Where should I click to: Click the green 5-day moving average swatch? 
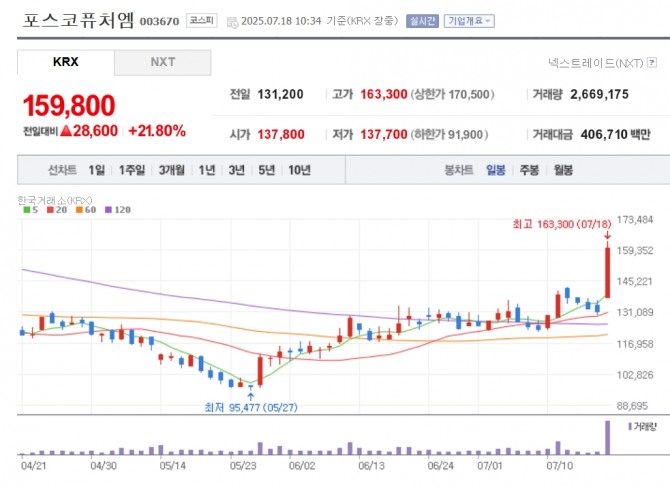pos(26,210)
